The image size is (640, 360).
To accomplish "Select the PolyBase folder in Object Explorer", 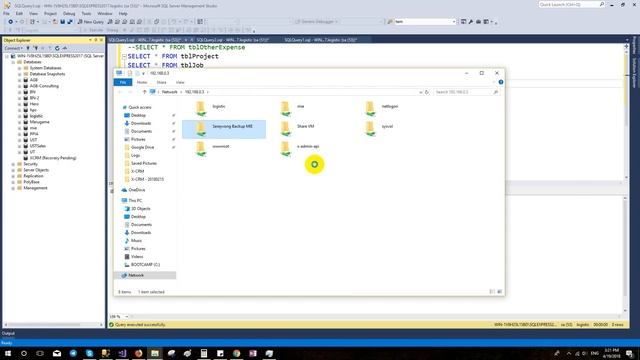I will pos(31,182).
